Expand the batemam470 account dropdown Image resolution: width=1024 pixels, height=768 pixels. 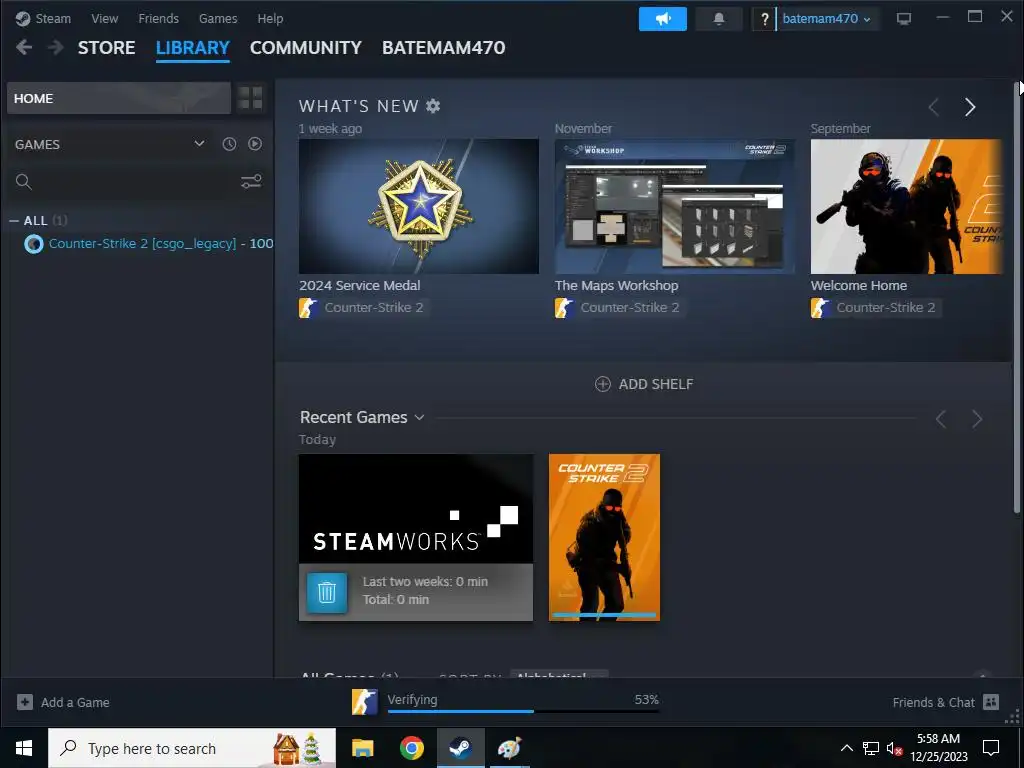(827, 19)
